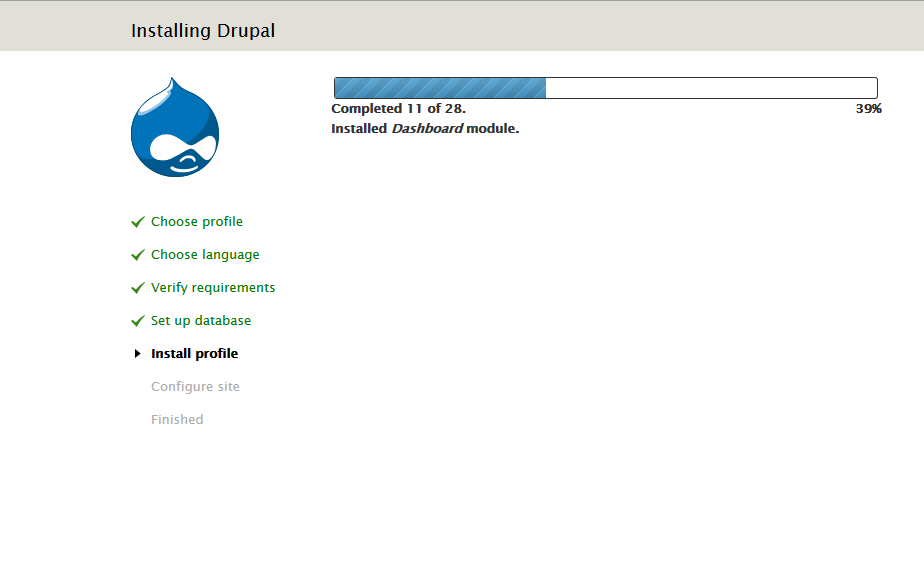Image resolution: width=924 pixels, height=577 pixels.
Task: Select the Set up database step
Action: [201, 321]
